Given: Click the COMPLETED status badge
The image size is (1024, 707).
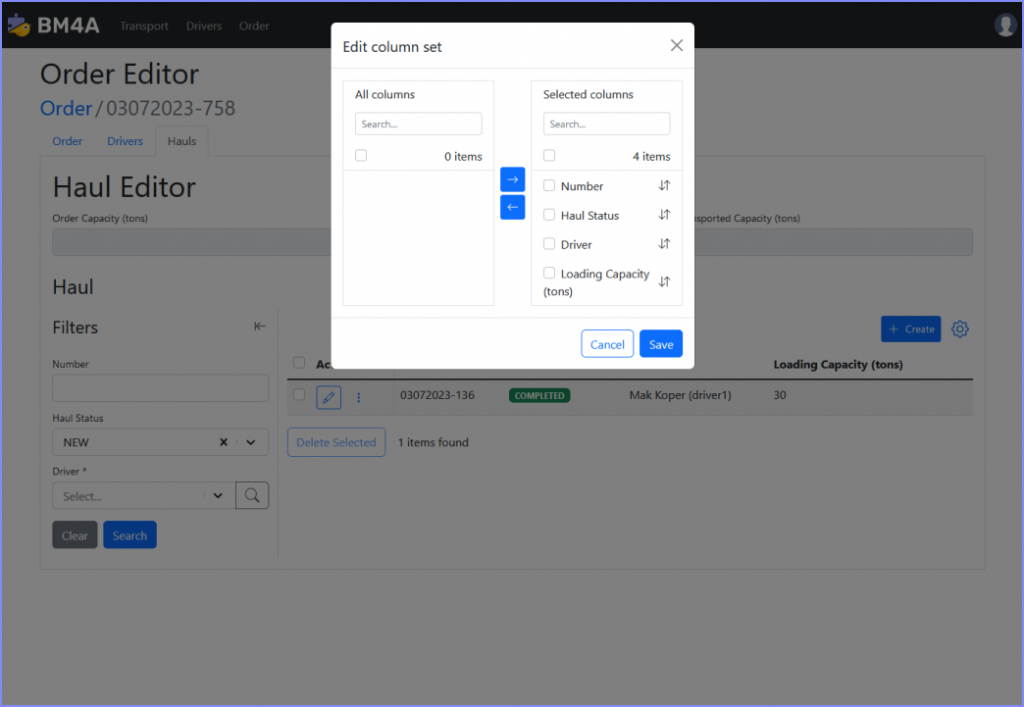Looking at the screenshot, I should [539, 396].
